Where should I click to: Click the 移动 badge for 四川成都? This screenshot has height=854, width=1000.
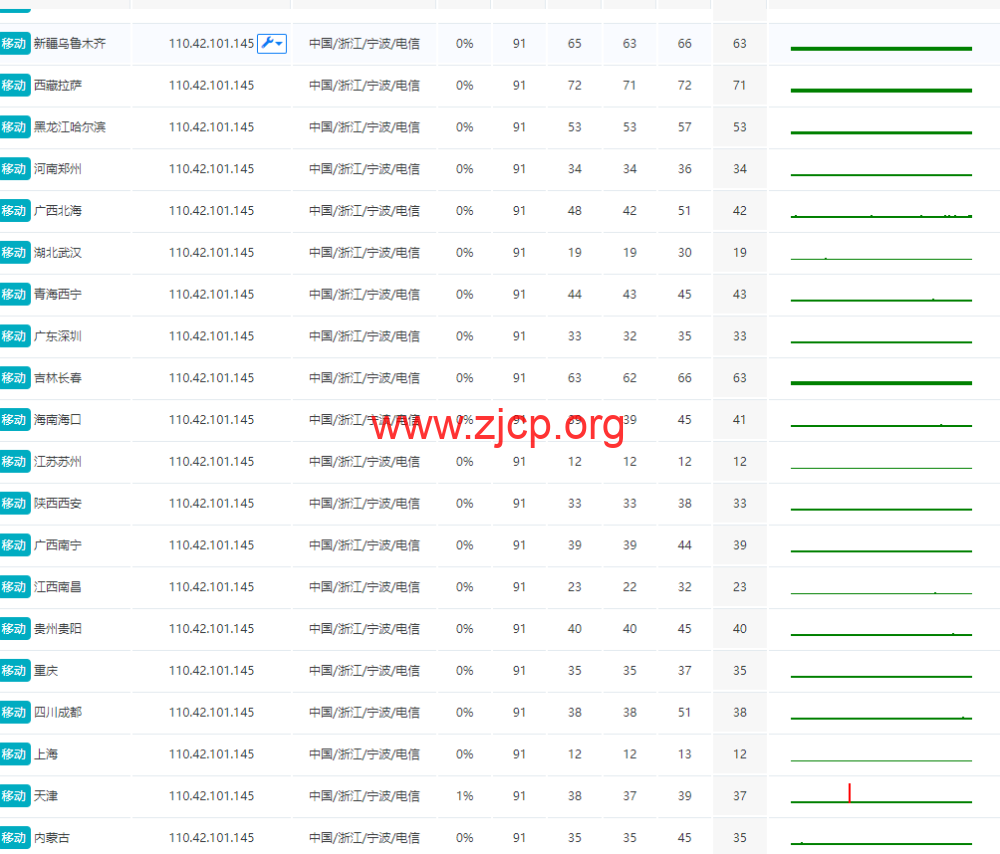pos(14,712)
